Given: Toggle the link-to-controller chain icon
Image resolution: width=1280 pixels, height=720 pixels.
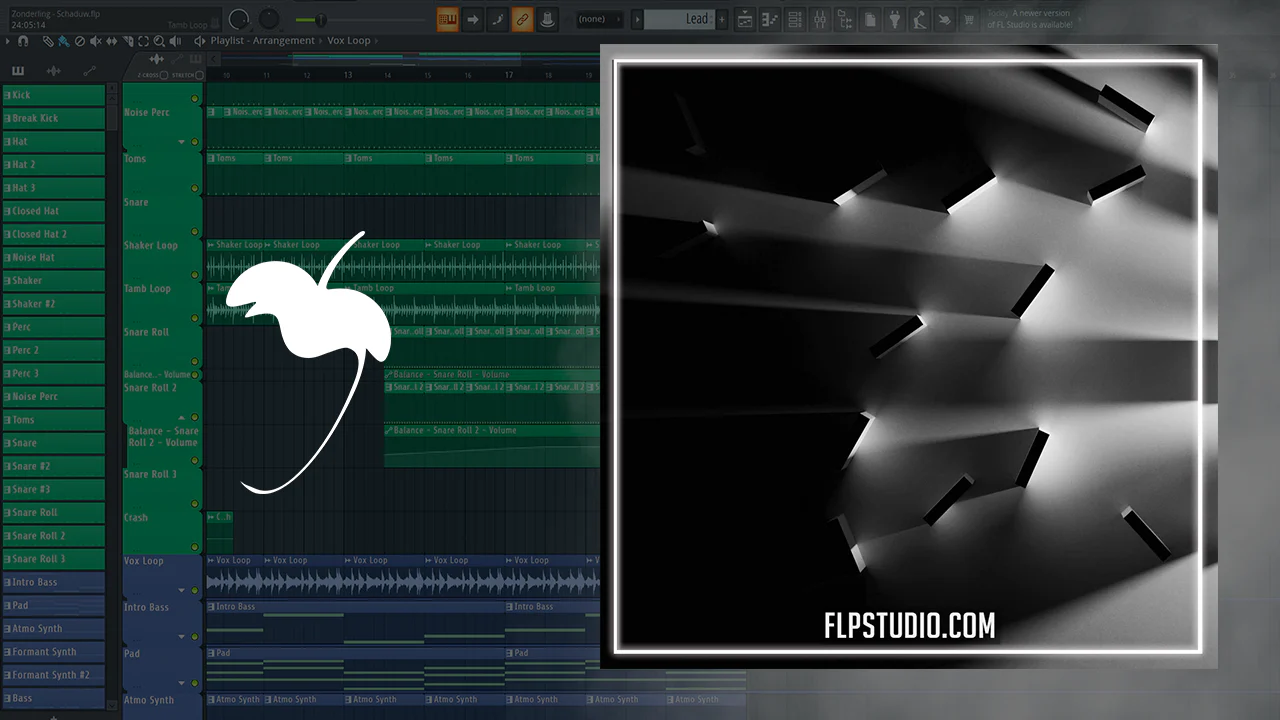Looking at the screenshot, I should click(522, 19).
